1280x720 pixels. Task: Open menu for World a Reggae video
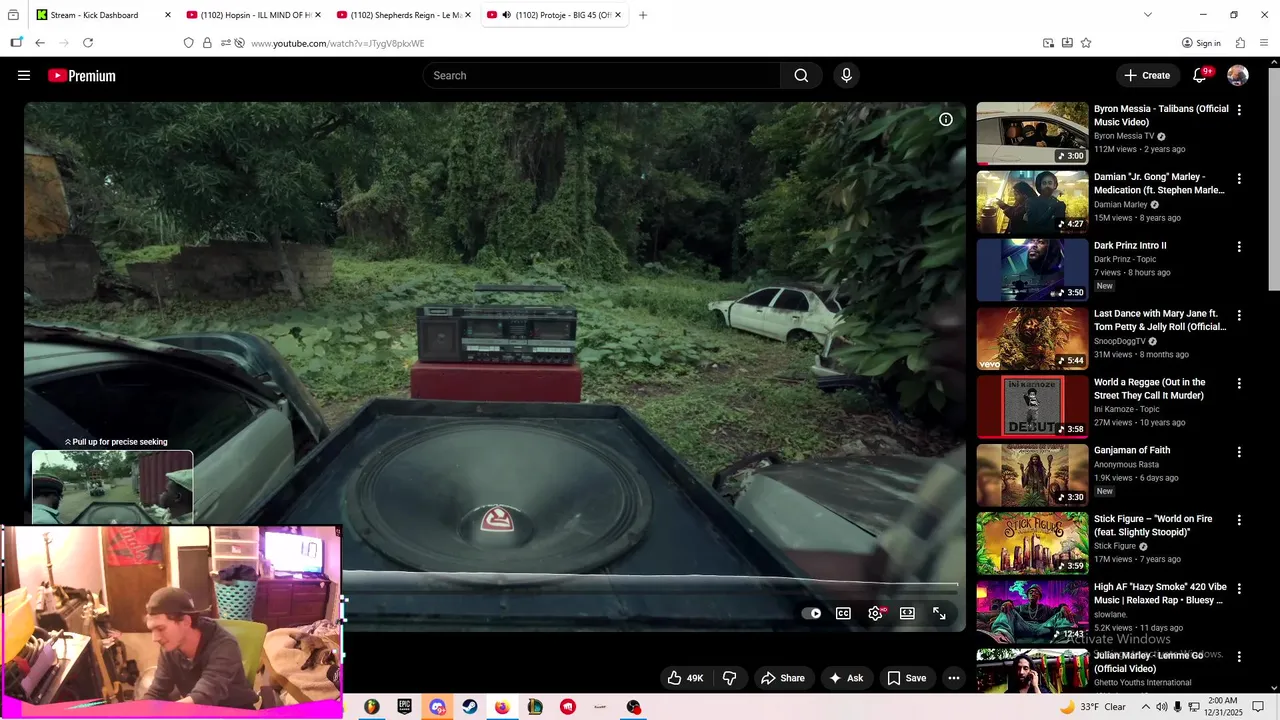[1239, 384]
